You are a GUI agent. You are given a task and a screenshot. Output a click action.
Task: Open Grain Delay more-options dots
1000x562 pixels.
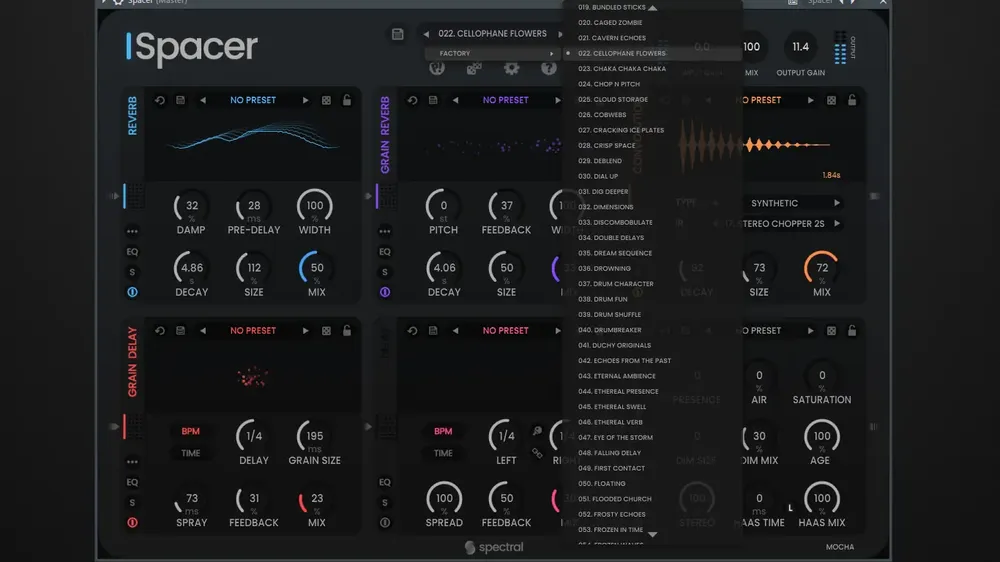(x=132, y=461)
